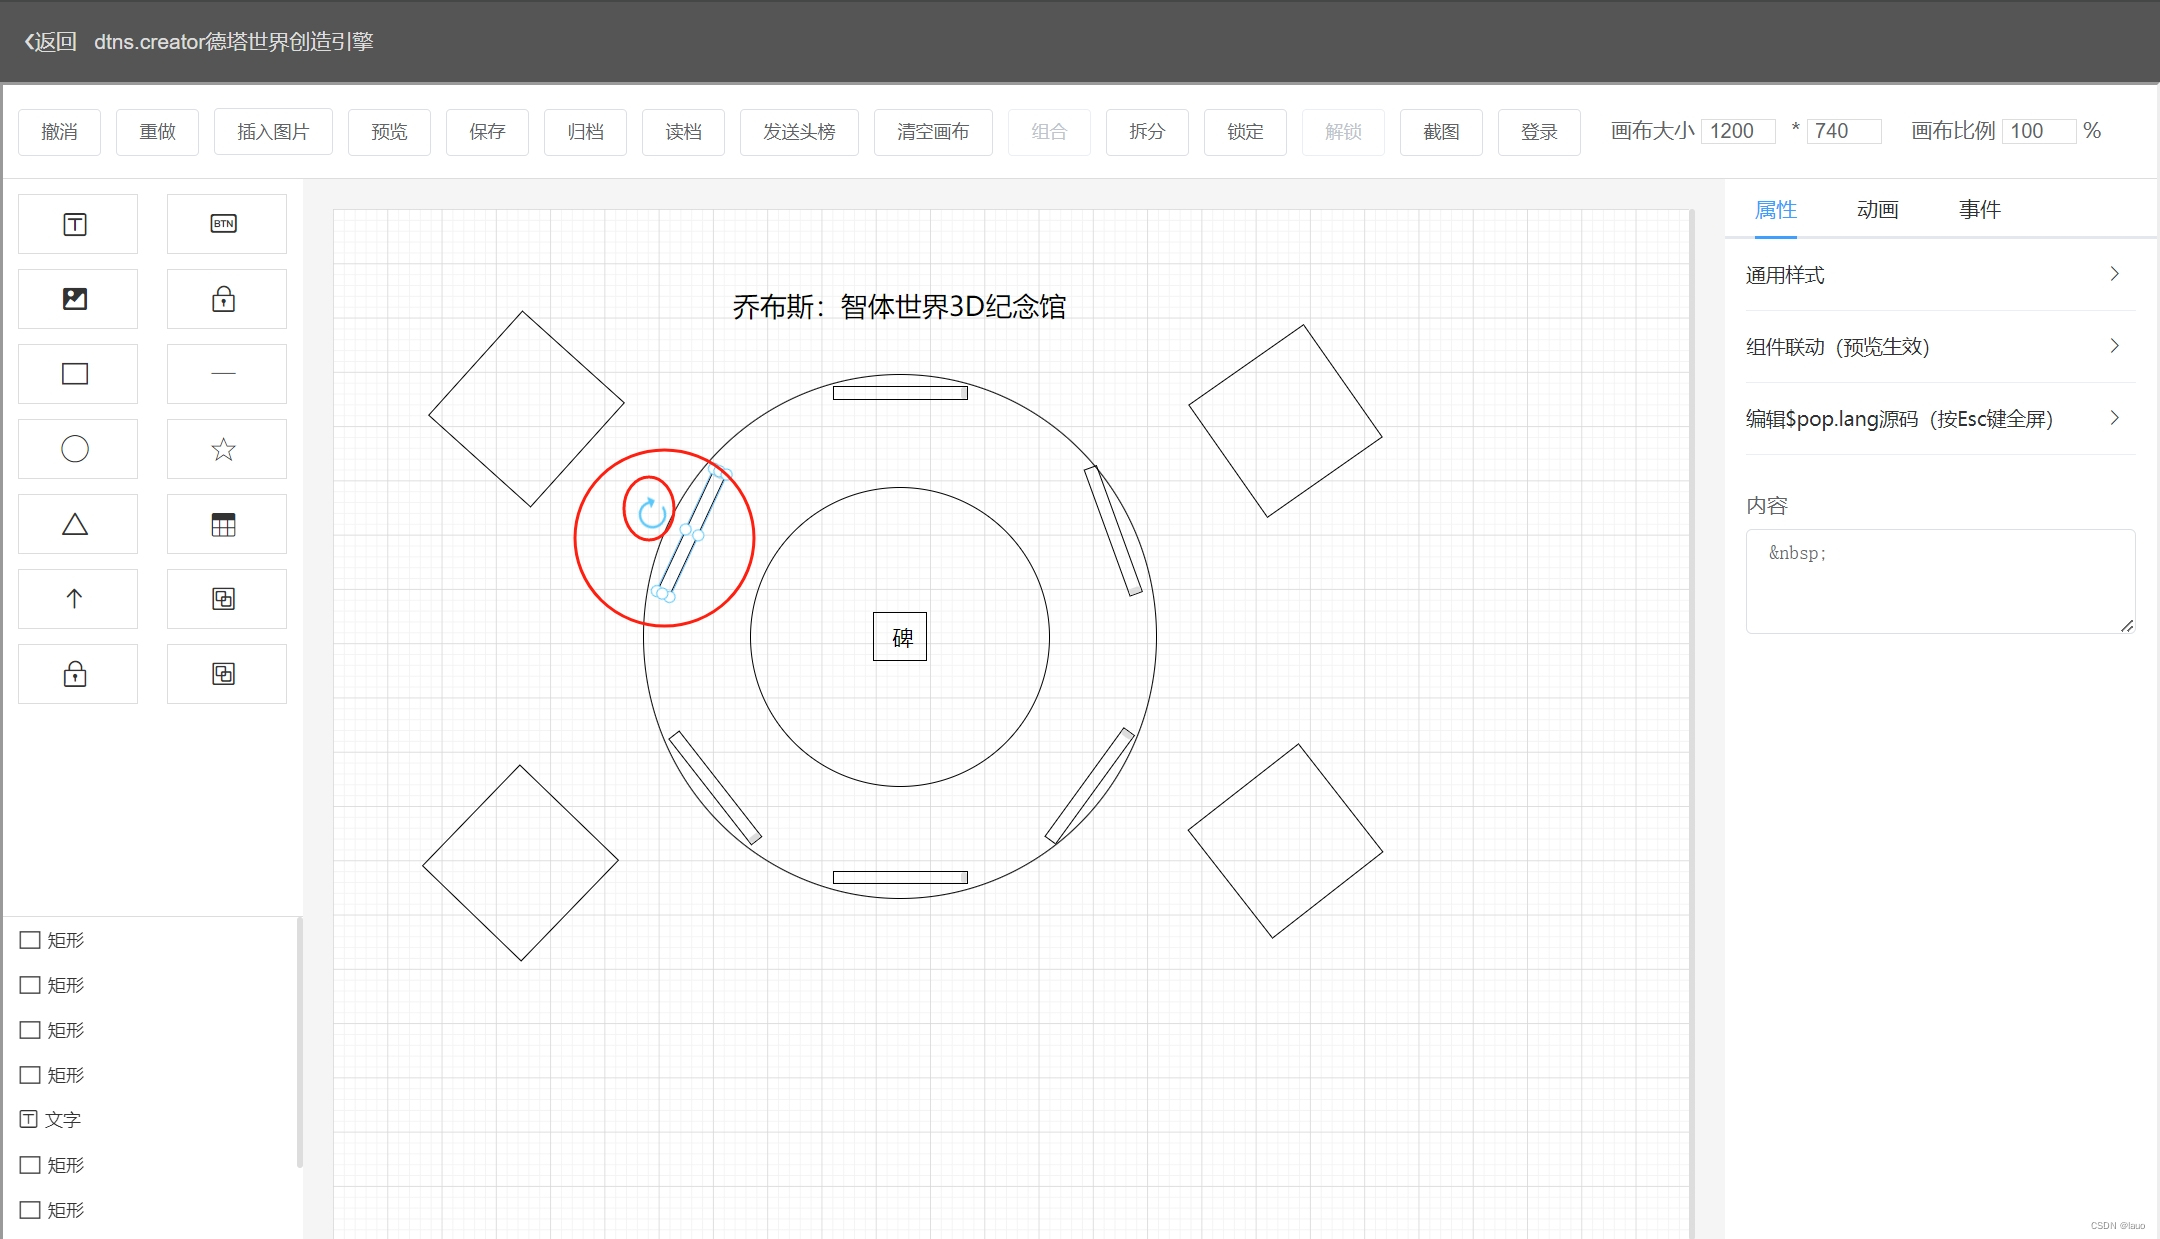Expand the 编辑$pop.lang源码 section
Viewport: 2160px width, 1239px height.
tap(1940, 419)
